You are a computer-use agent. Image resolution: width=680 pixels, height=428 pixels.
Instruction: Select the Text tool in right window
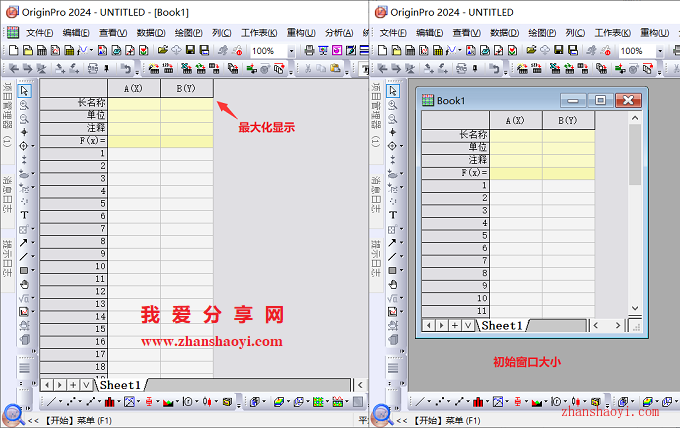[393, 215]
